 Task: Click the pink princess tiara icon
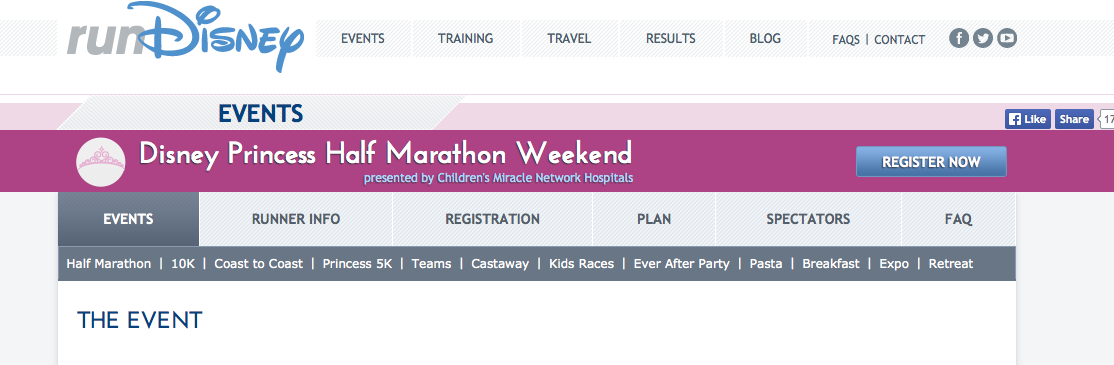coord(100,162)
